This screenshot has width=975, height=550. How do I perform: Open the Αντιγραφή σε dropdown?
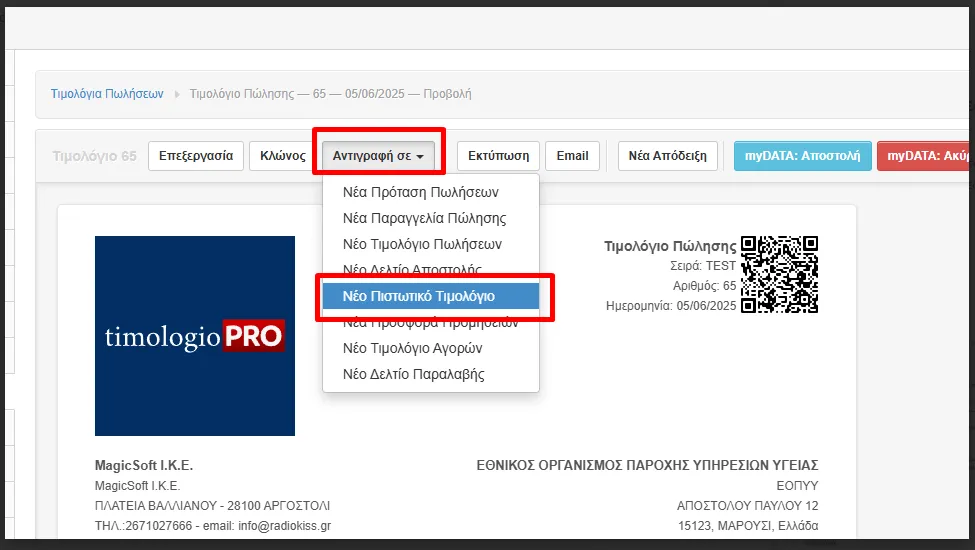click(378, 156)
